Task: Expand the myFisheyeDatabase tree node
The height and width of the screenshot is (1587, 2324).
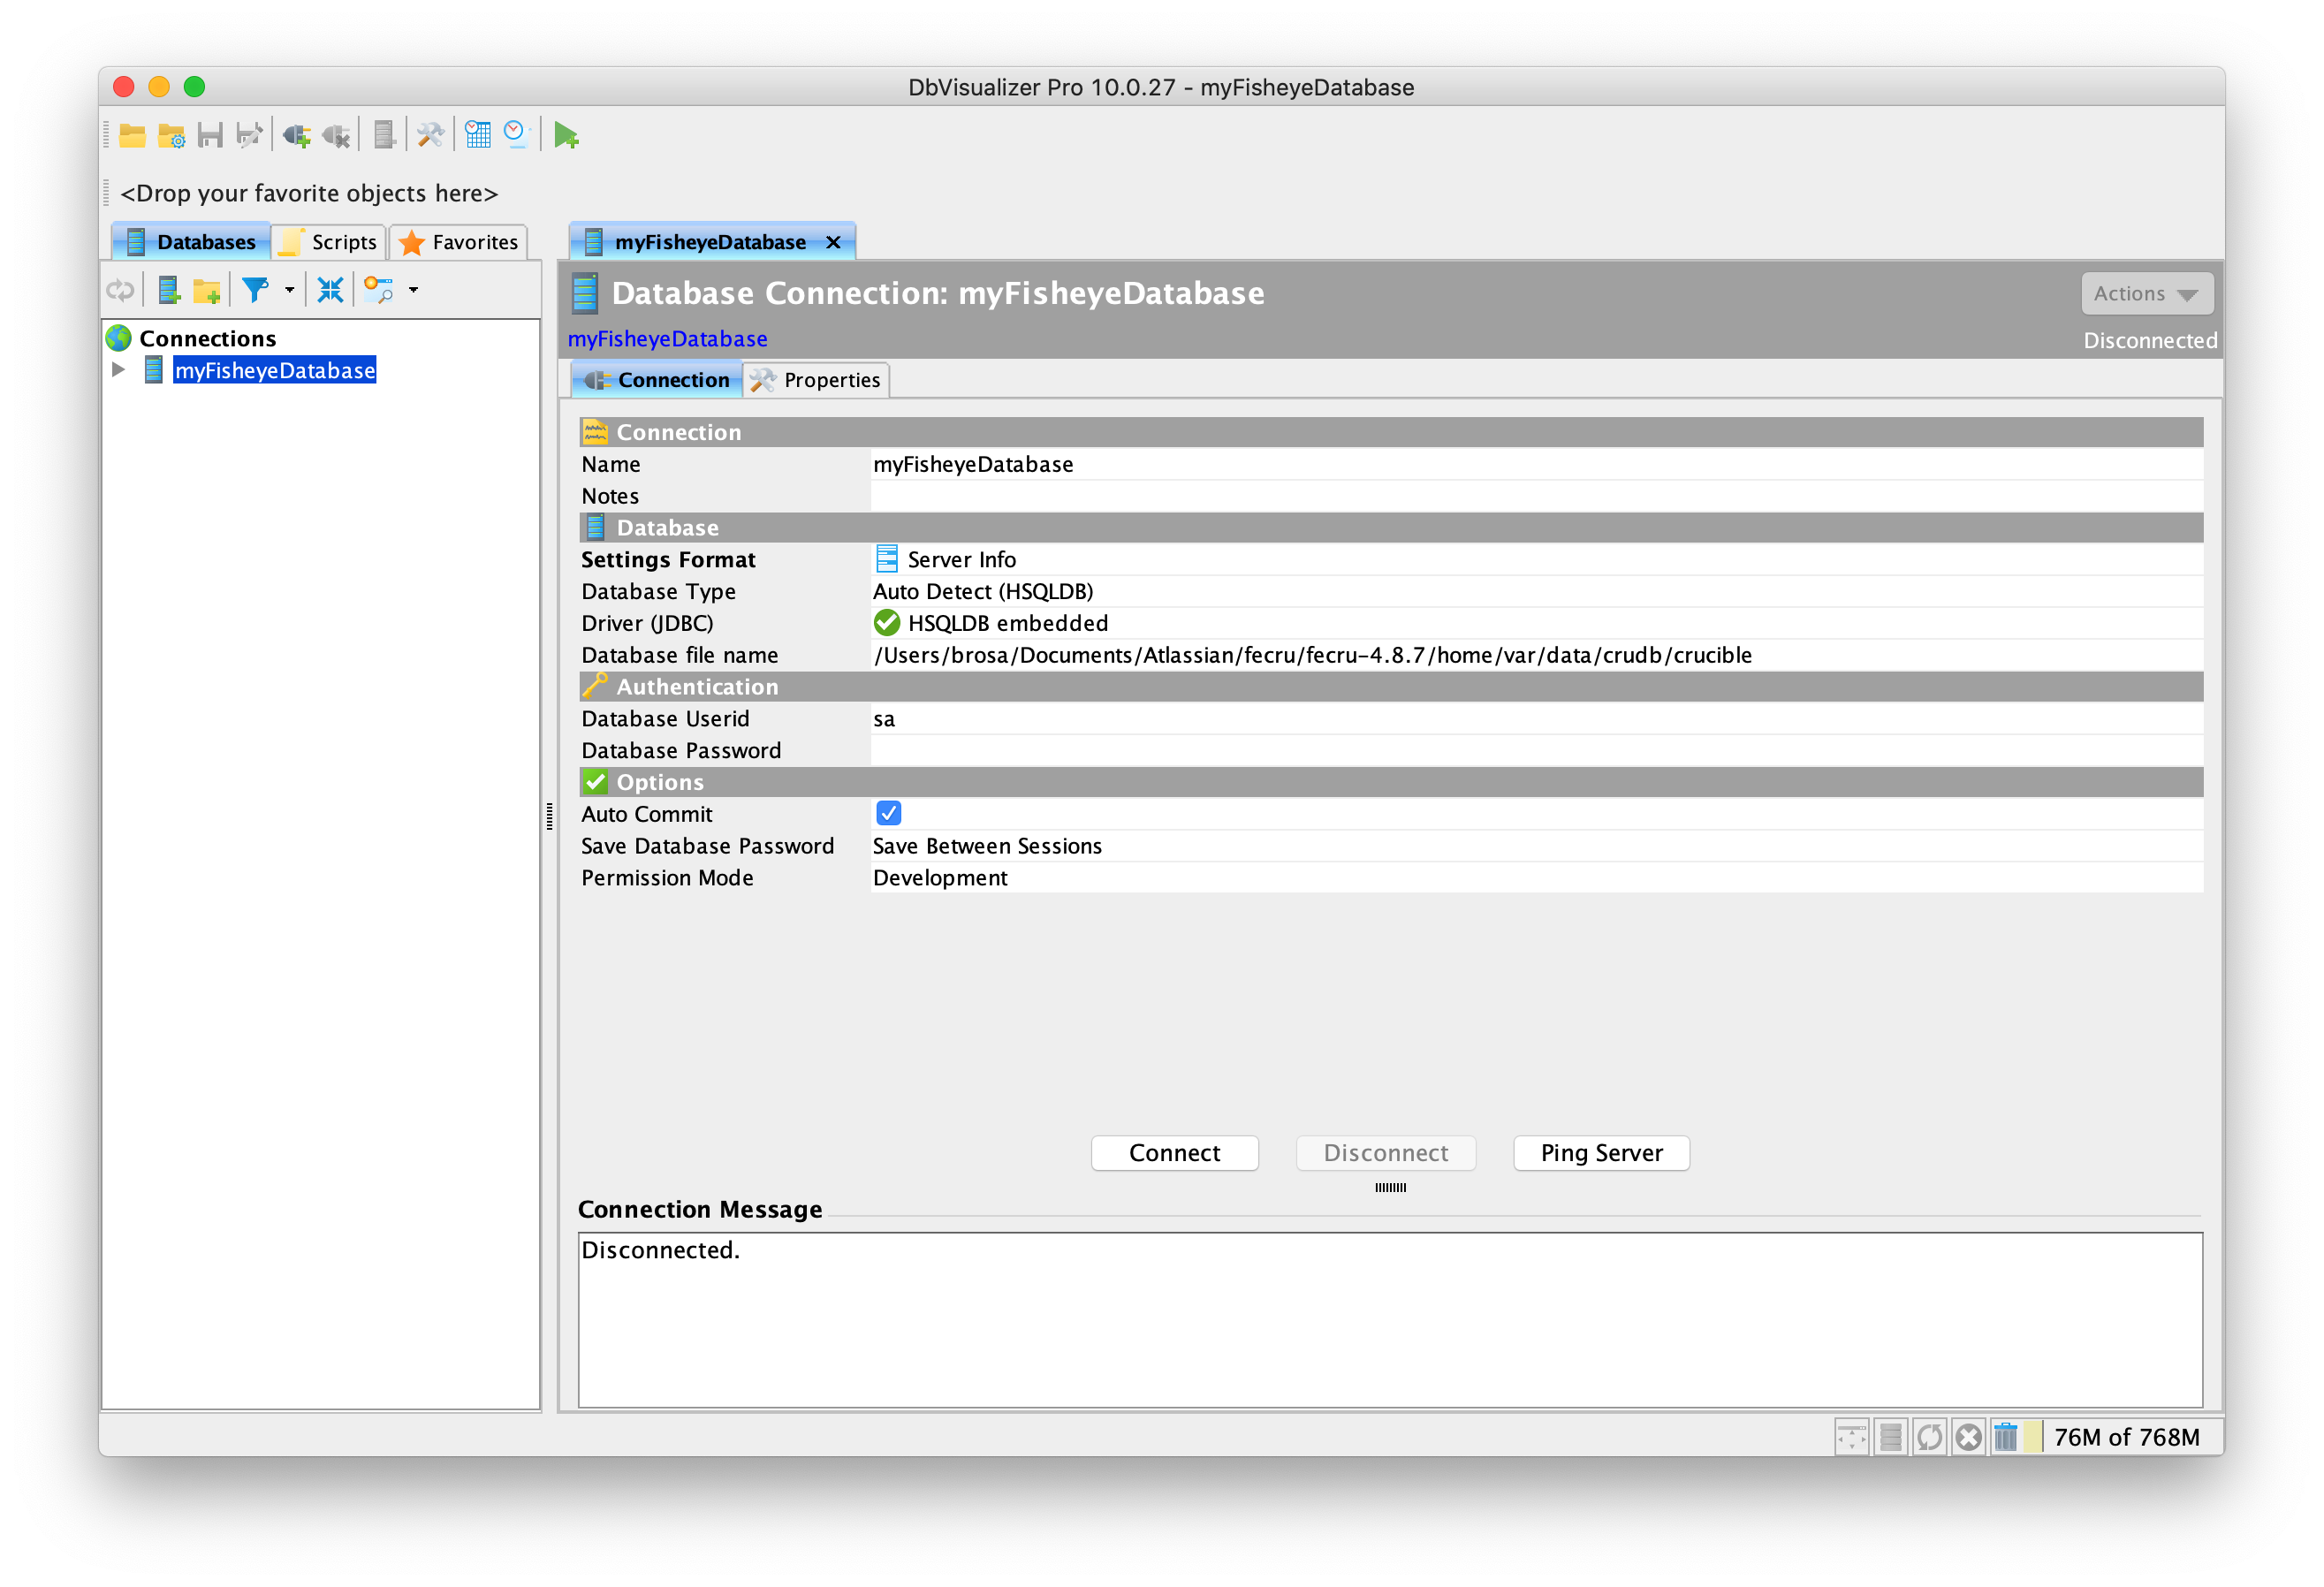Action: pyautogui.click(x=118, y=370)
